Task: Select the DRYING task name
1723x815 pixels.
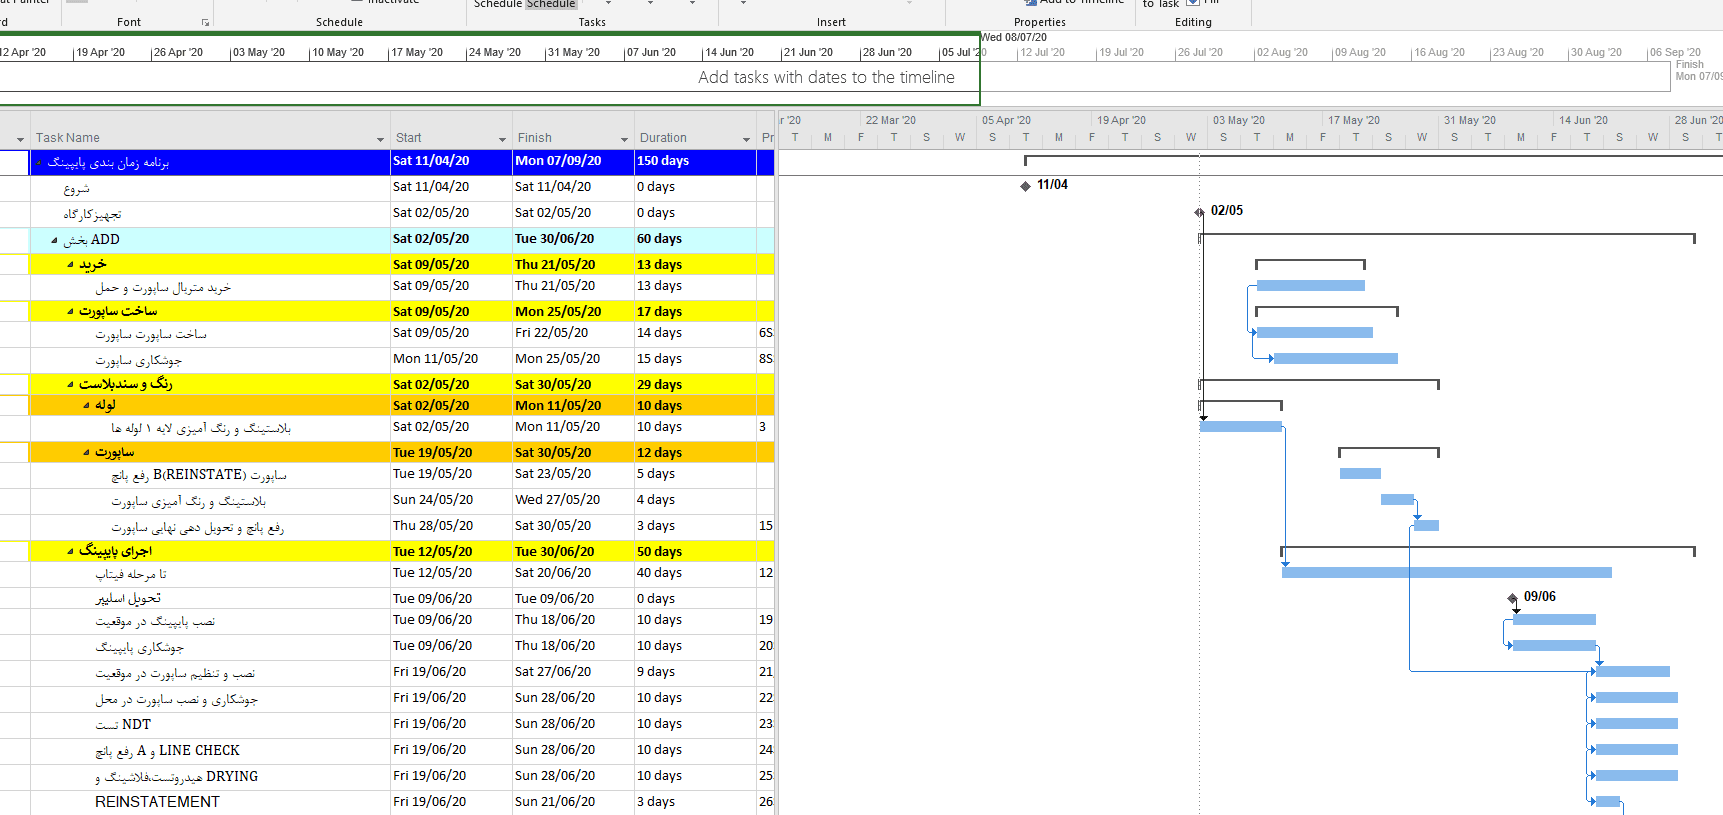Action: (177, 777)
